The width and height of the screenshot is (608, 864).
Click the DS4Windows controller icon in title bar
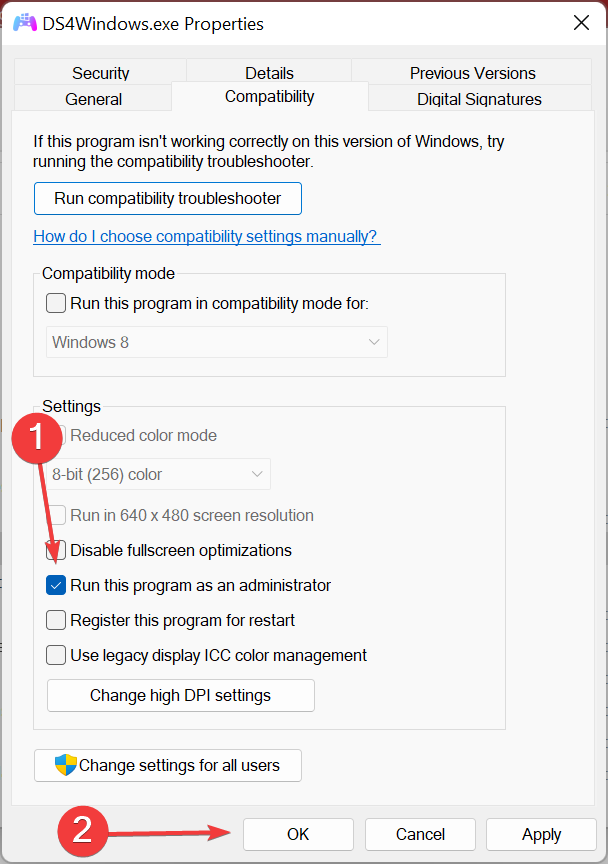(x=24, y=23)
